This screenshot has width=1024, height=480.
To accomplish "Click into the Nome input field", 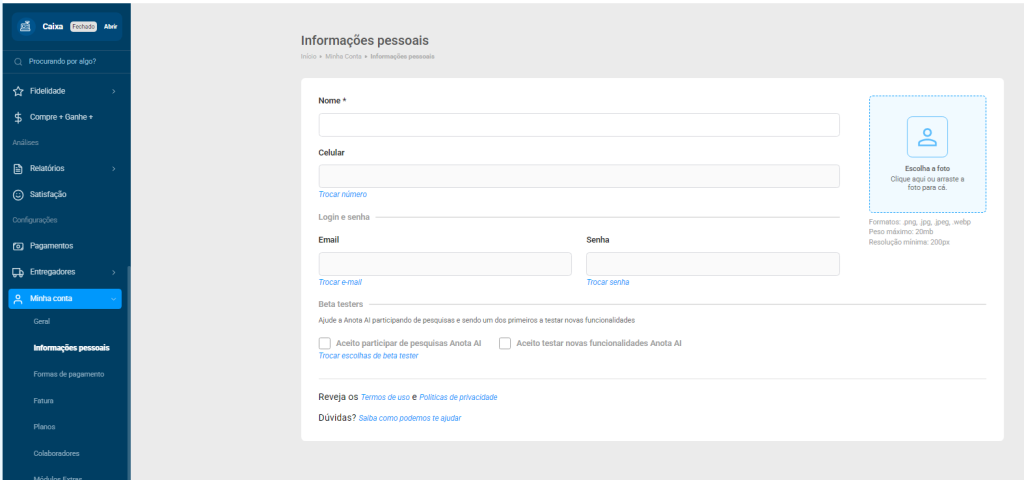I will tap(578, 125).
